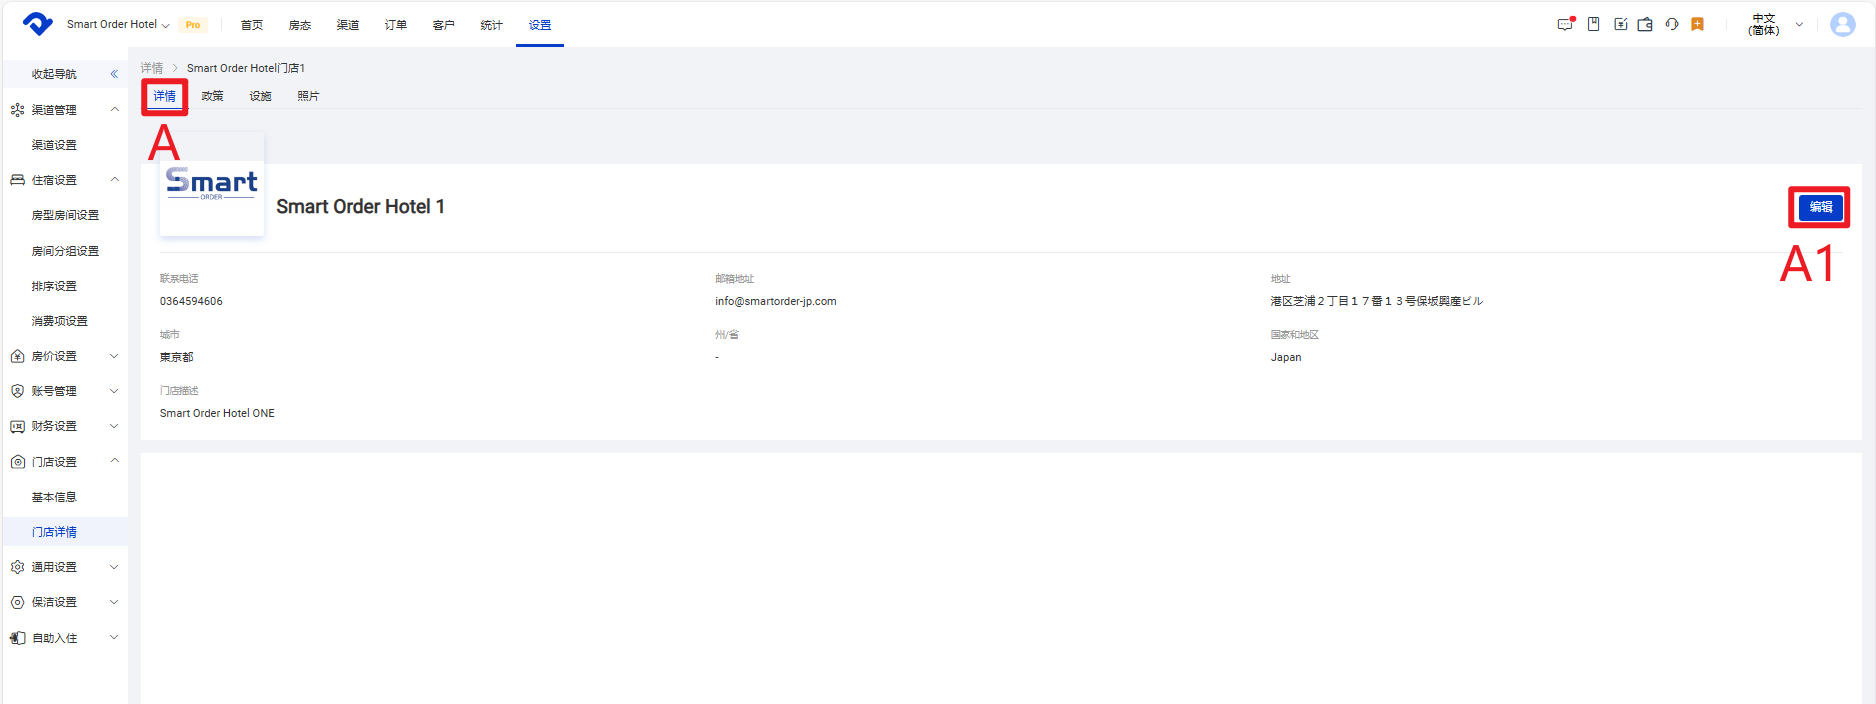Open 房型房间设置 in the sidebar
Image resolution: width=1876 pixels, height=704 pixels.
coord(65,215)
